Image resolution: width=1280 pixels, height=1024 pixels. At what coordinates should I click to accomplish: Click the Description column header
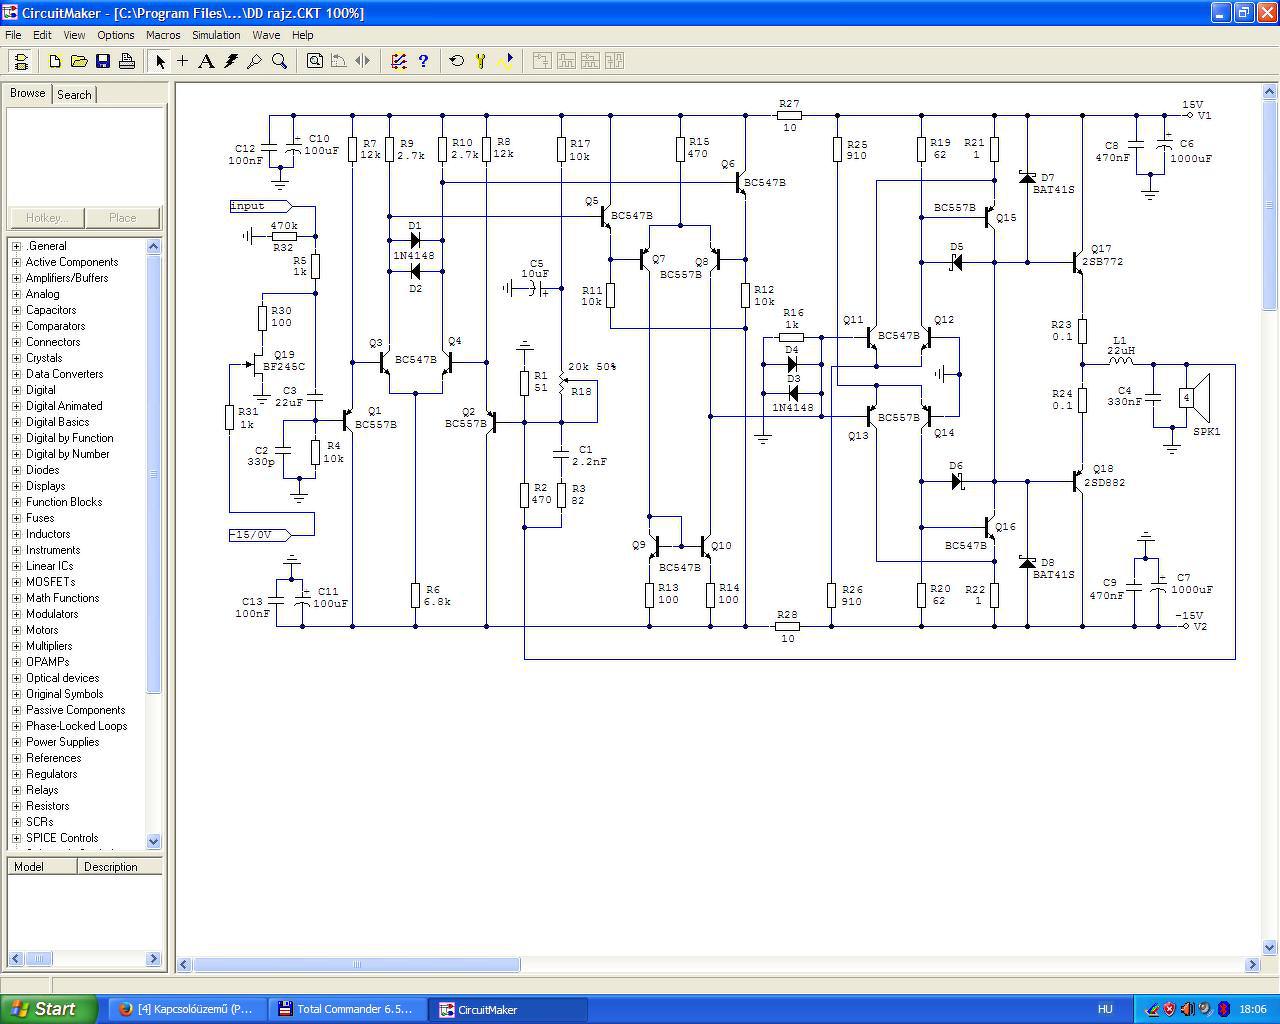click(120, 867)
